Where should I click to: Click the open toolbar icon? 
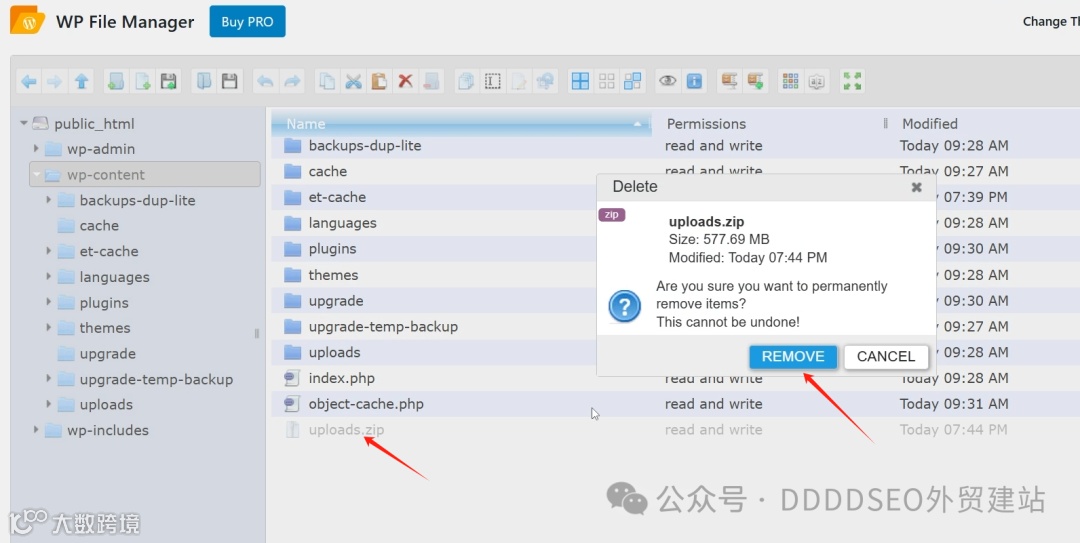(204, 81)
